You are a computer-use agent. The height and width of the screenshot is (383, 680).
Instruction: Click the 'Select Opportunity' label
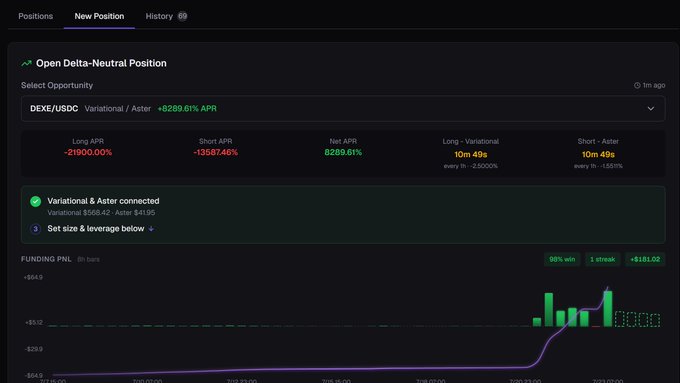[57, 85]
